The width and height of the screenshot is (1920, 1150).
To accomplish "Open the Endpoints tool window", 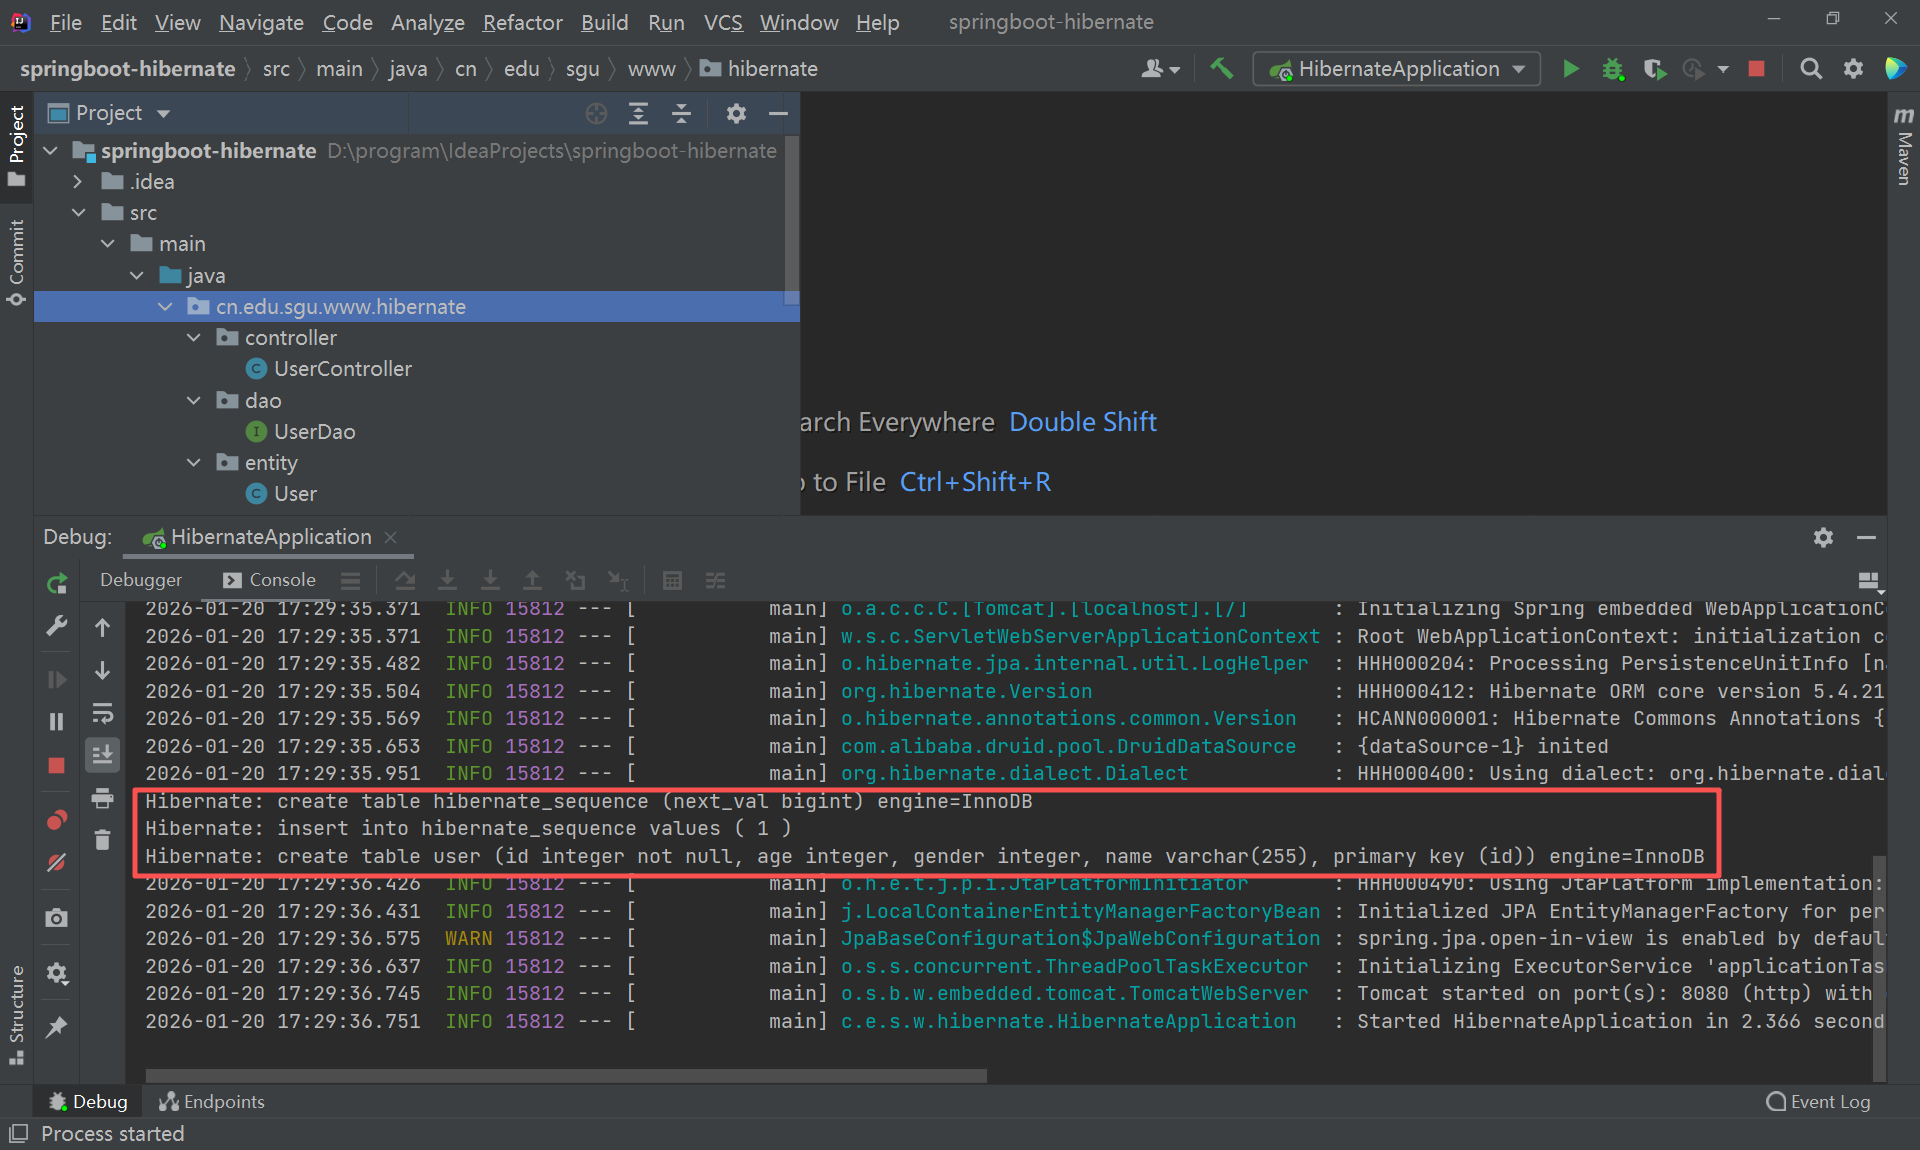I will pos(212,1101).
